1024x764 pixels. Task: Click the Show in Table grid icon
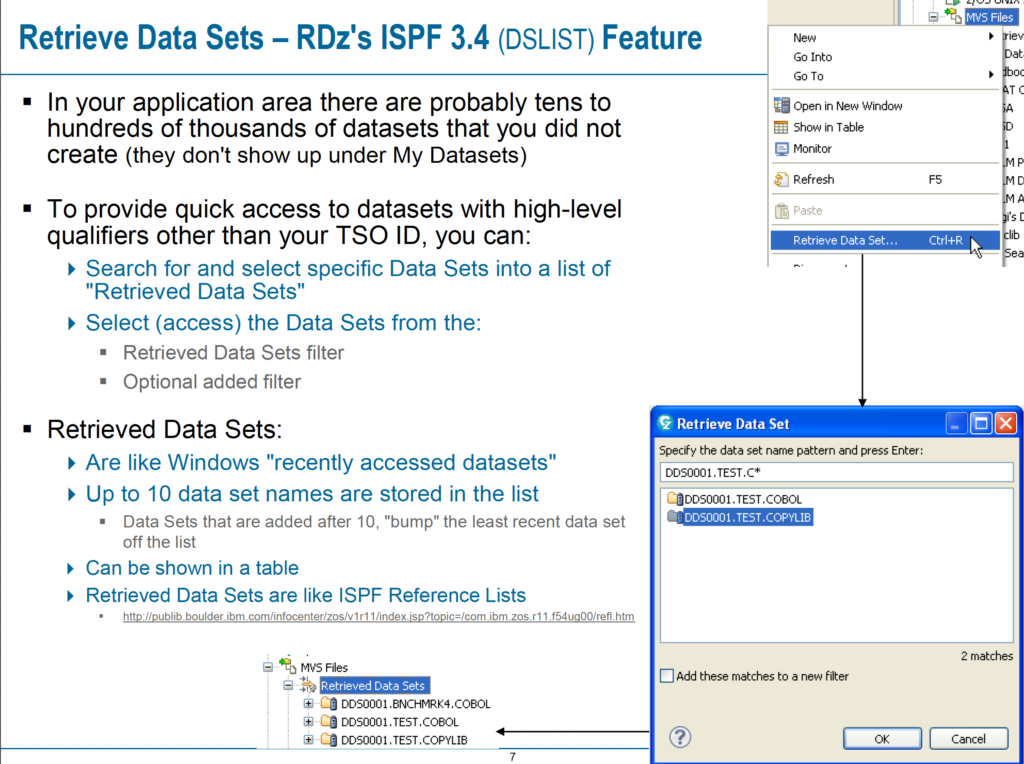point(782,127)
